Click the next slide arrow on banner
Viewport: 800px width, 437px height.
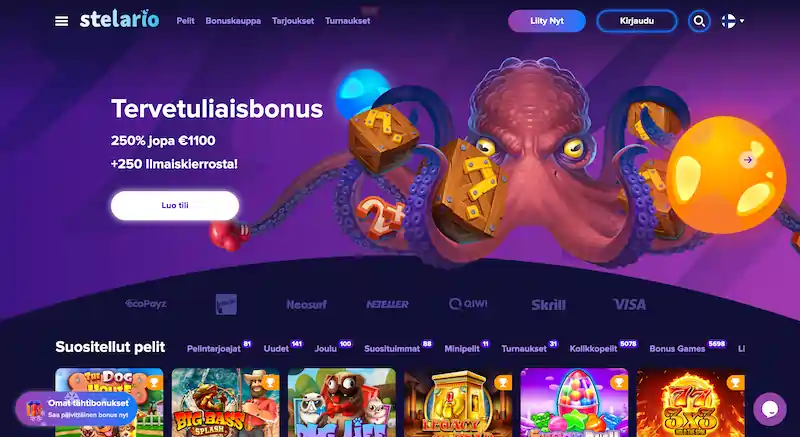tap(748, 160)
